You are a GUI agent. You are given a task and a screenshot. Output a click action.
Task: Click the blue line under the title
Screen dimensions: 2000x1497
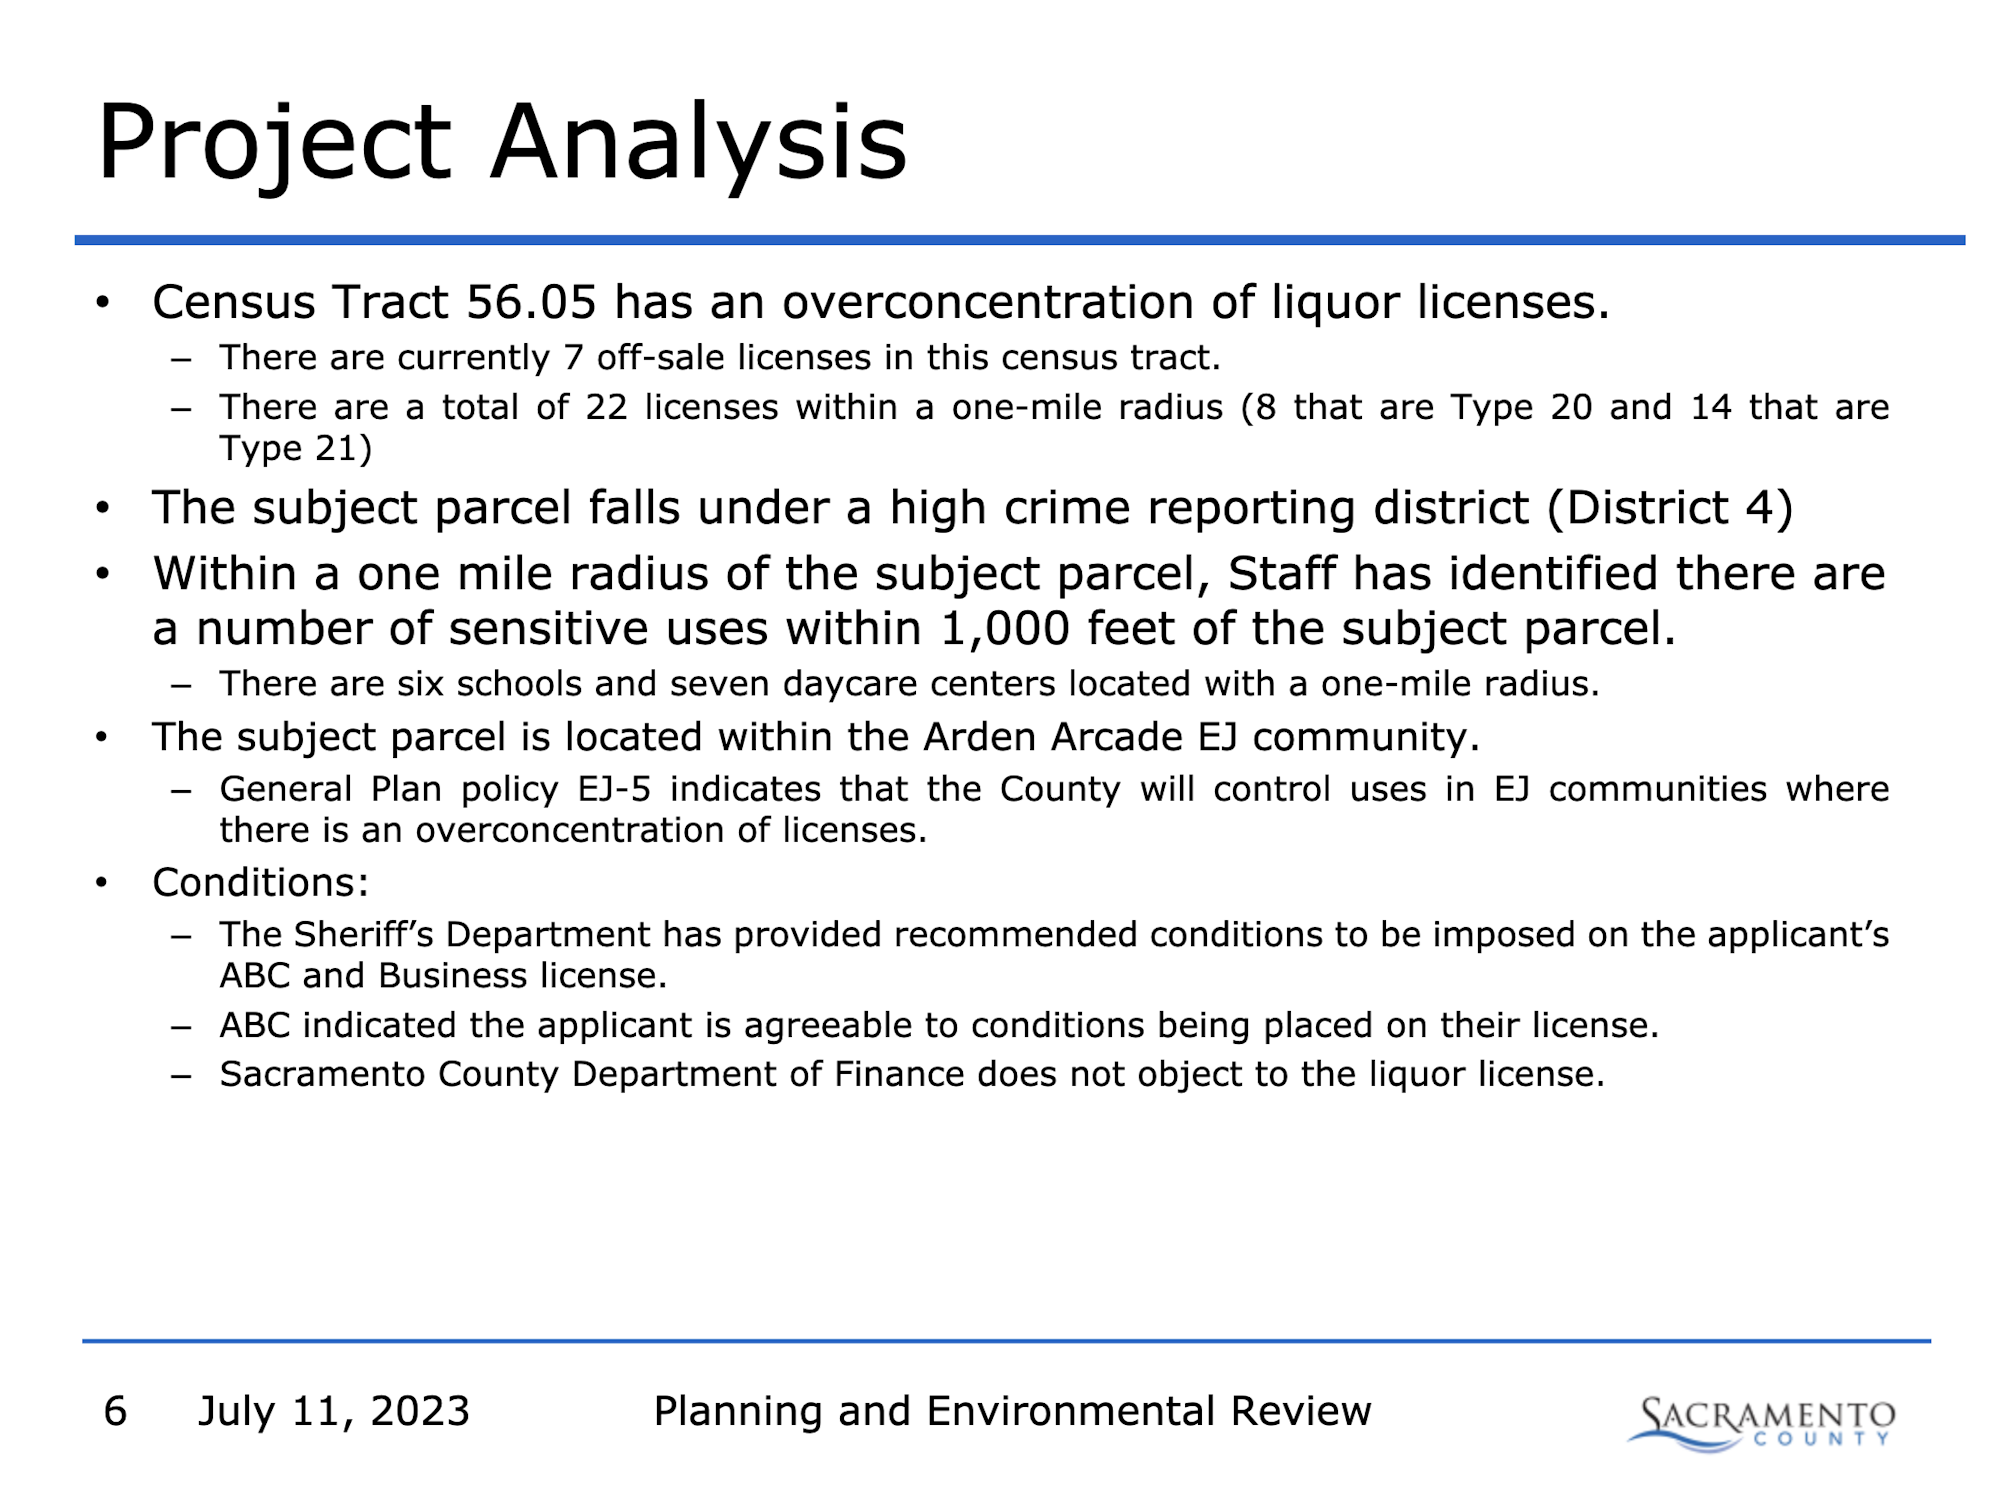[1018, 240]
